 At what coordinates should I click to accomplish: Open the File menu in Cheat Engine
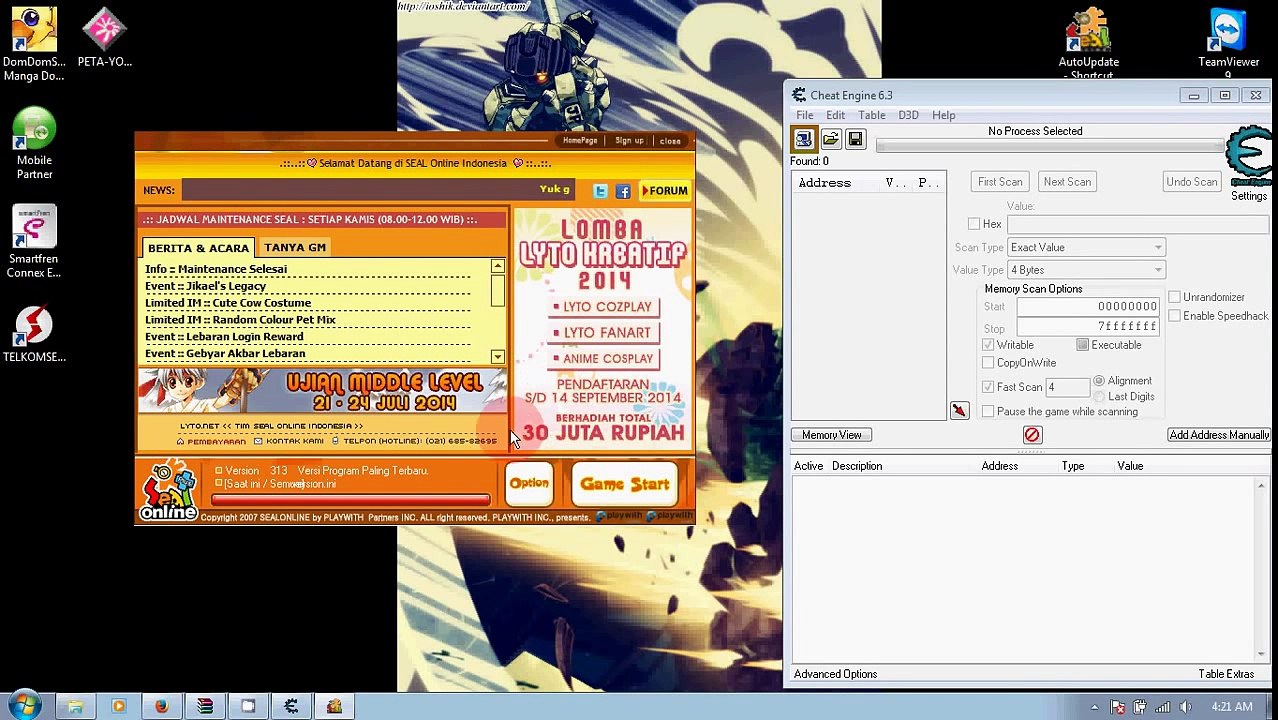pos(805,115)
